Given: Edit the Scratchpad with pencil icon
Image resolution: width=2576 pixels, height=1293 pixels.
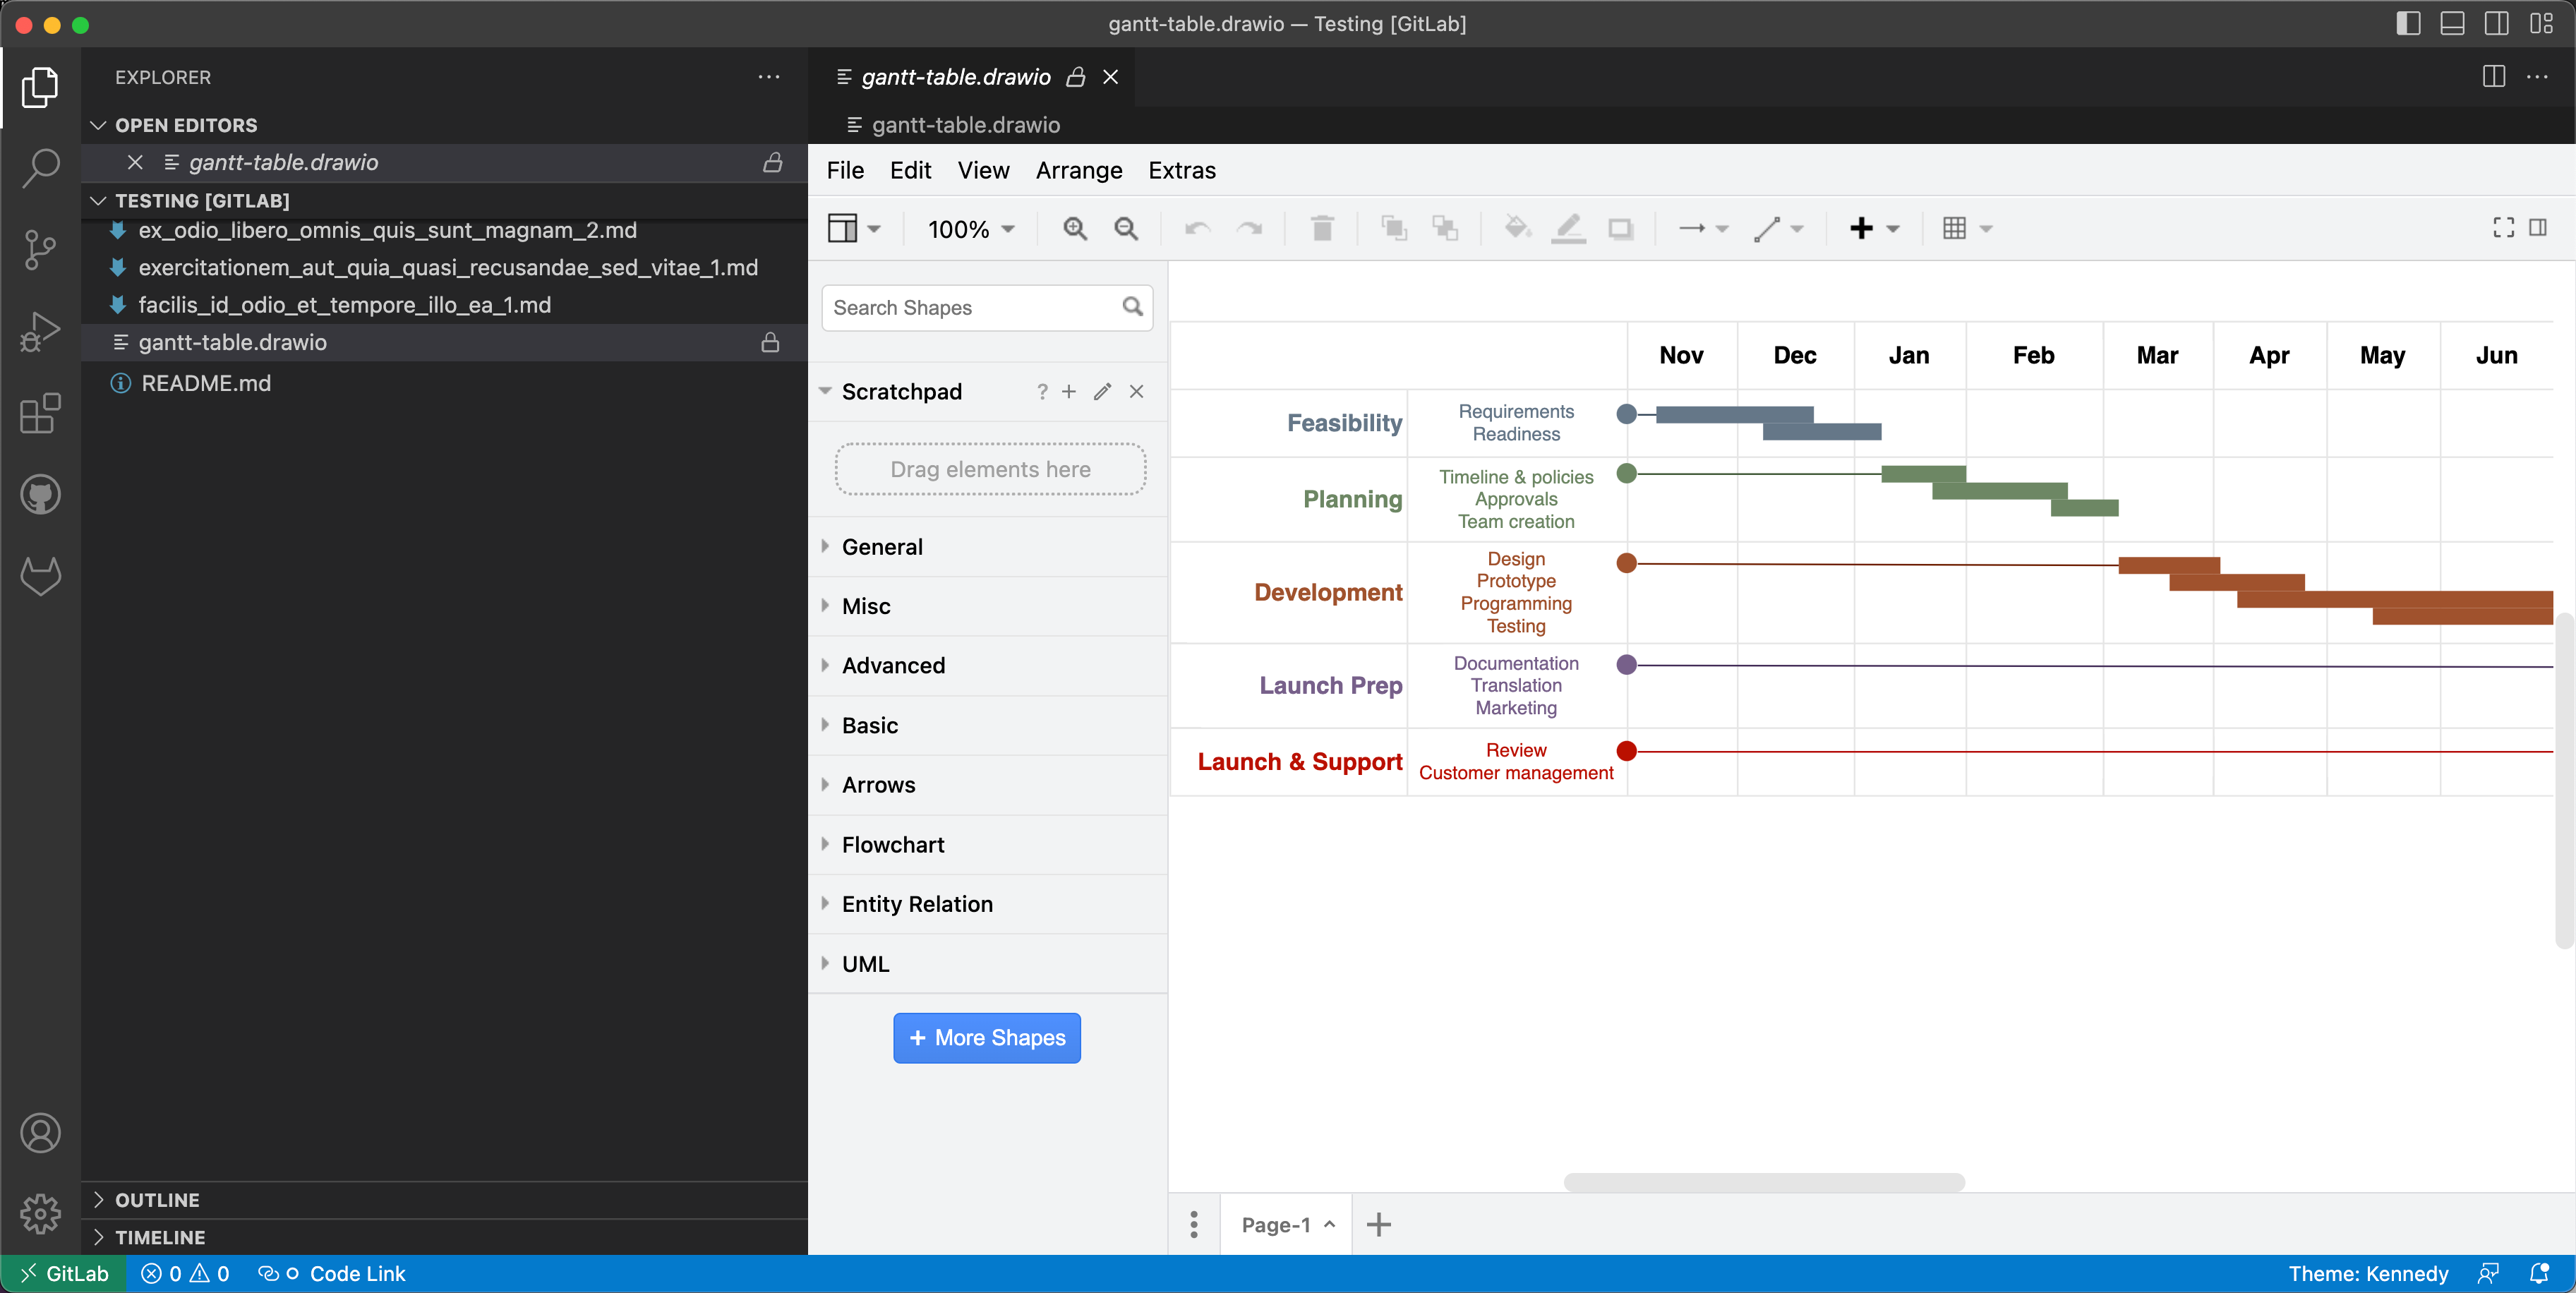Looking at the screenshot, I should (1102, 391).
